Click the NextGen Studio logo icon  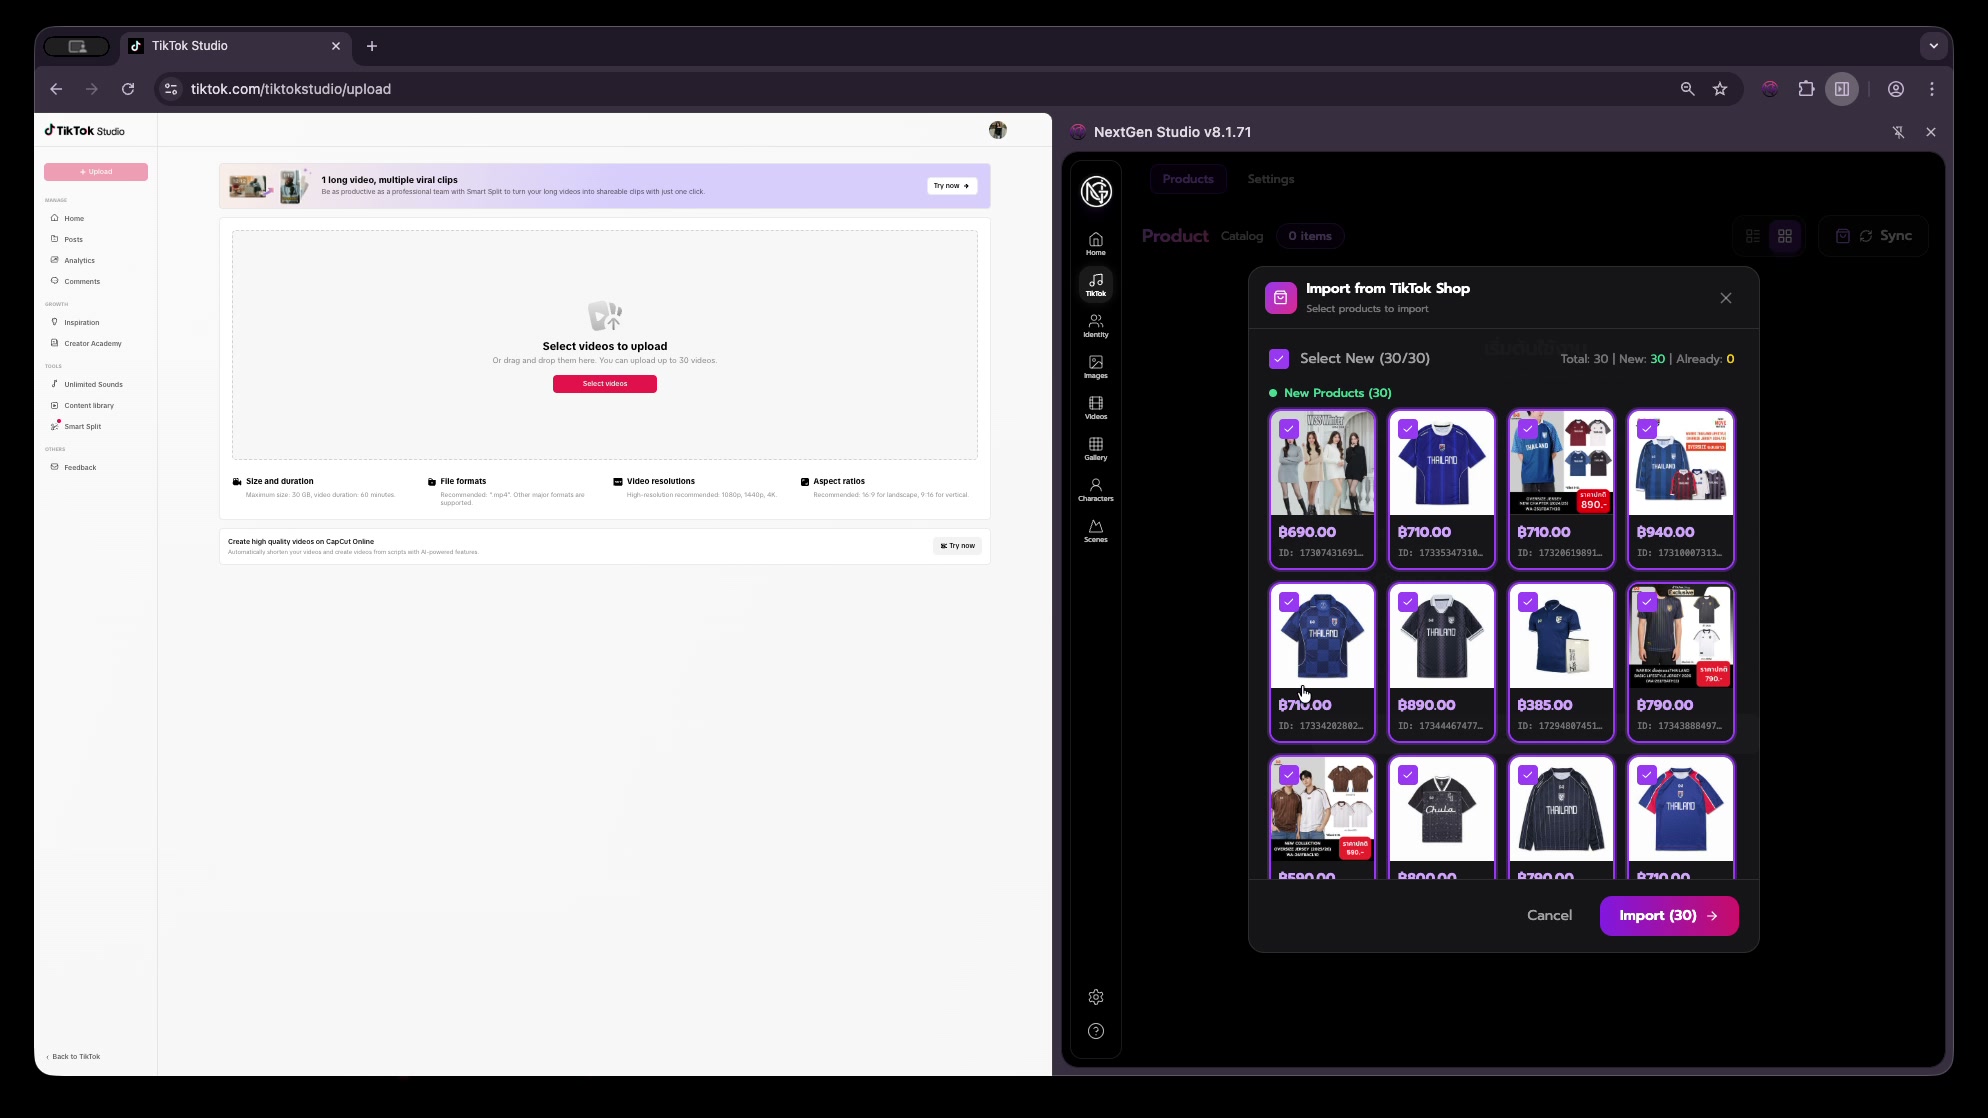click(x=1096, y=191)
